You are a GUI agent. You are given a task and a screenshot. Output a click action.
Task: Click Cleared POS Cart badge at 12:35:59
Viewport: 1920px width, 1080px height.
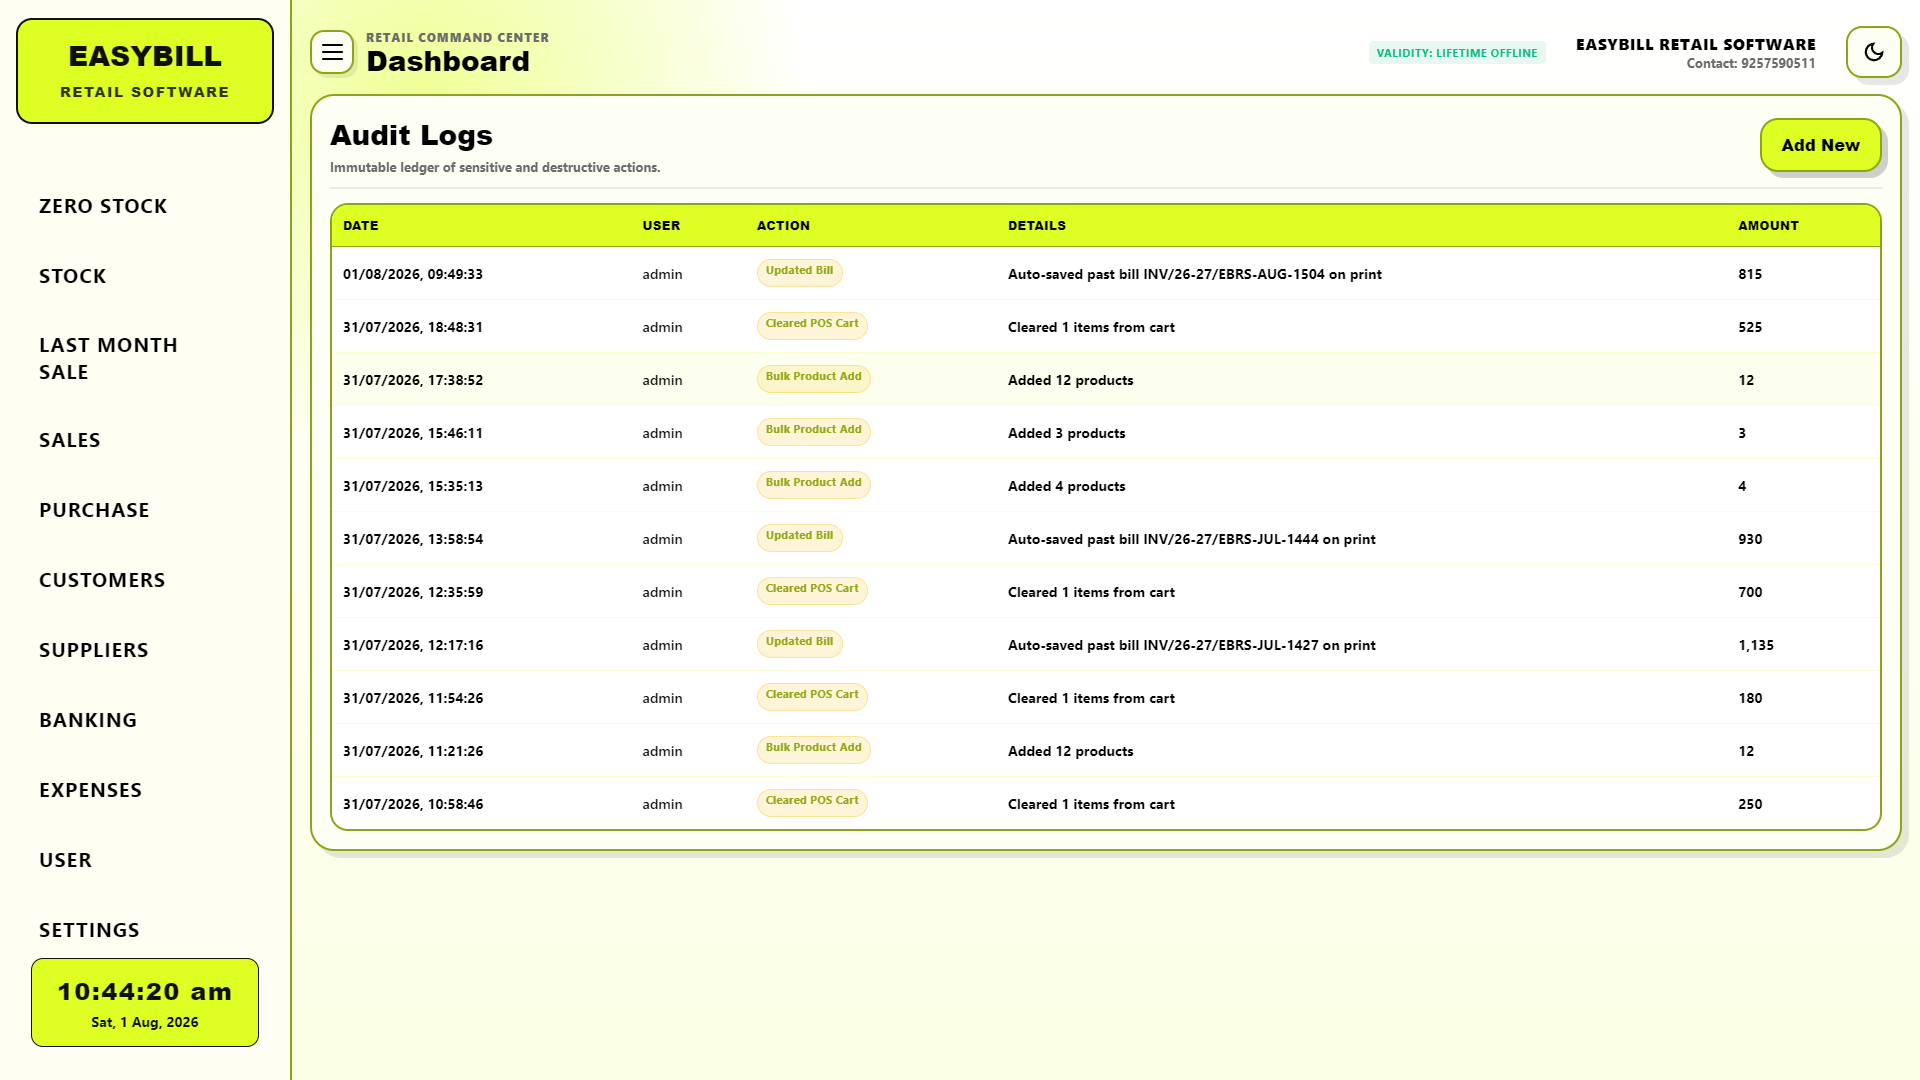click(812, 590)
